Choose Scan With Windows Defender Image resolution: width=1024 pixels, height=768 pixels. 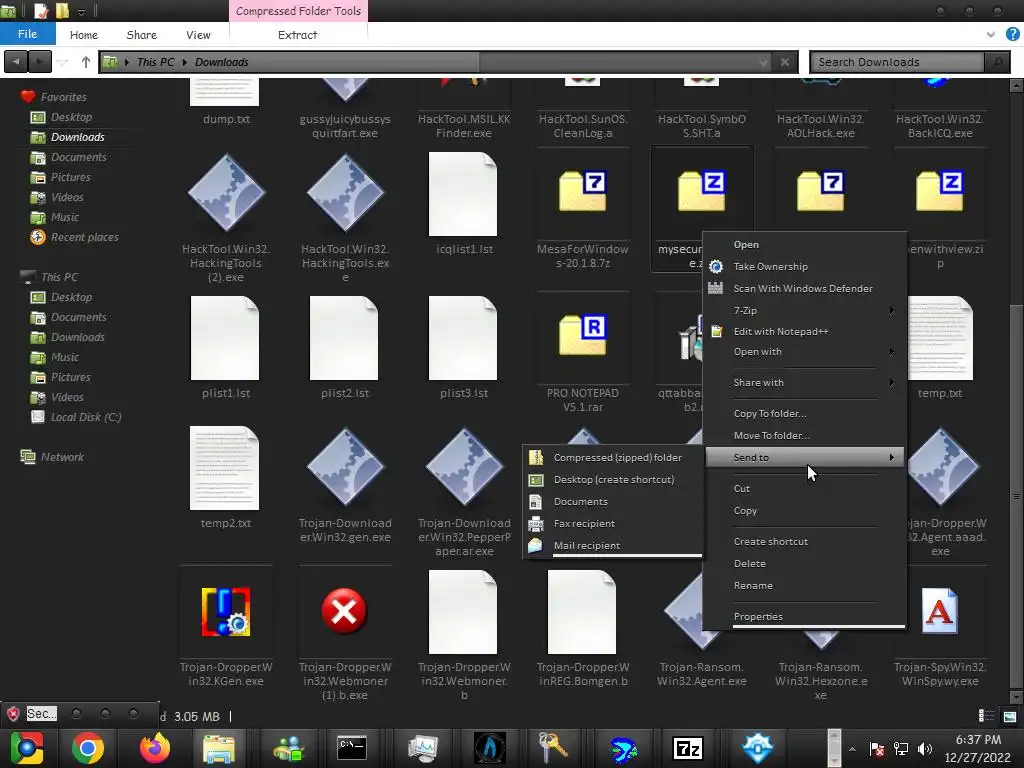(806, 288)
